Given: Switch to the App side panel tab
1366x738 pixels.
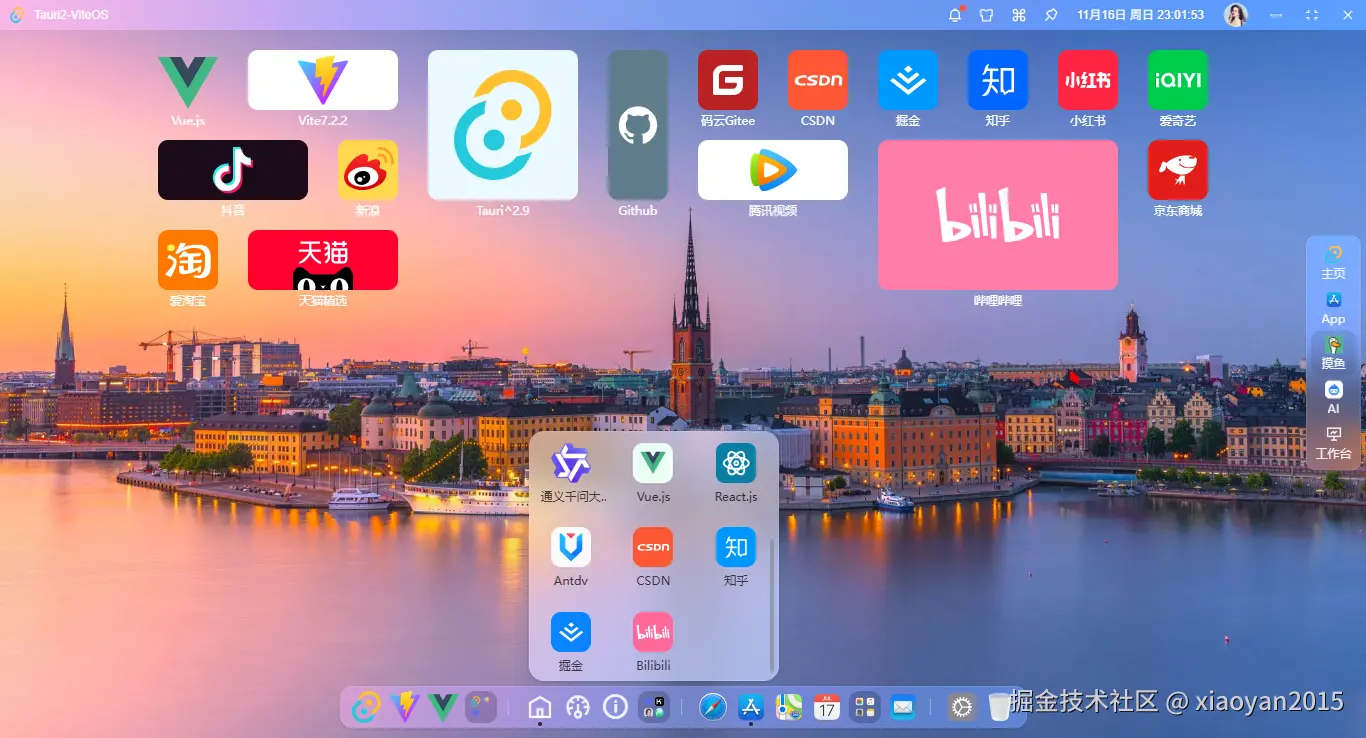Looking at the screenshot, I should tap(1333, 308).
